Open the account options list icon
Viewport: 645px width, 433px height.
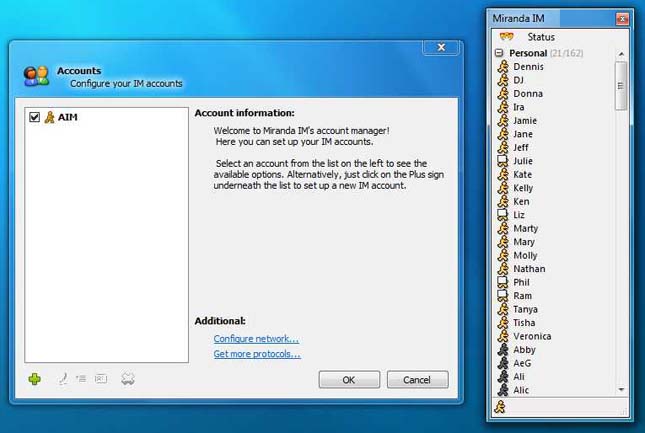click(81, 379)
